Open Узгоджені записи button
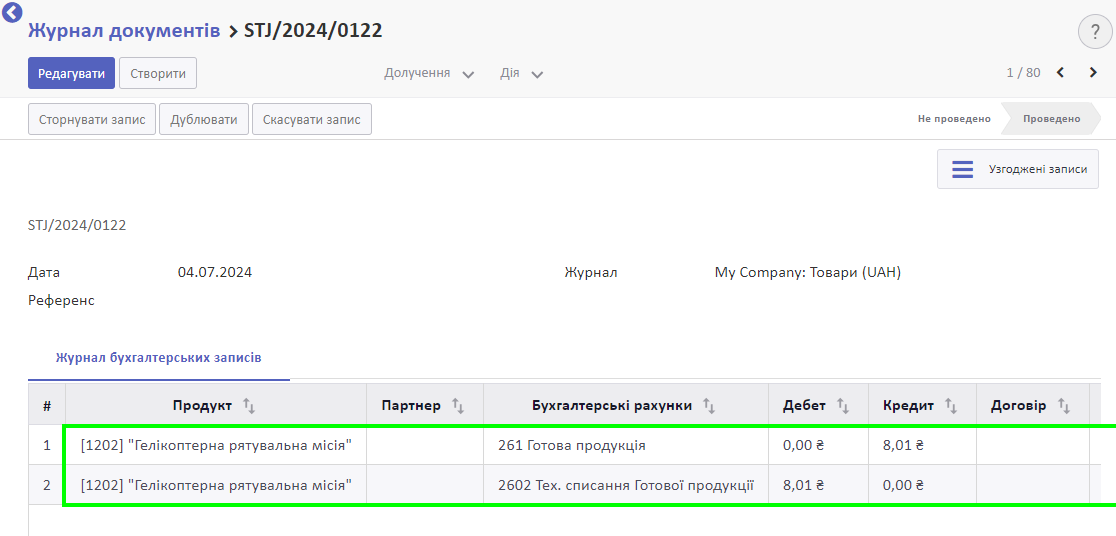The image size is (1116, 536). coord(1018,169)
